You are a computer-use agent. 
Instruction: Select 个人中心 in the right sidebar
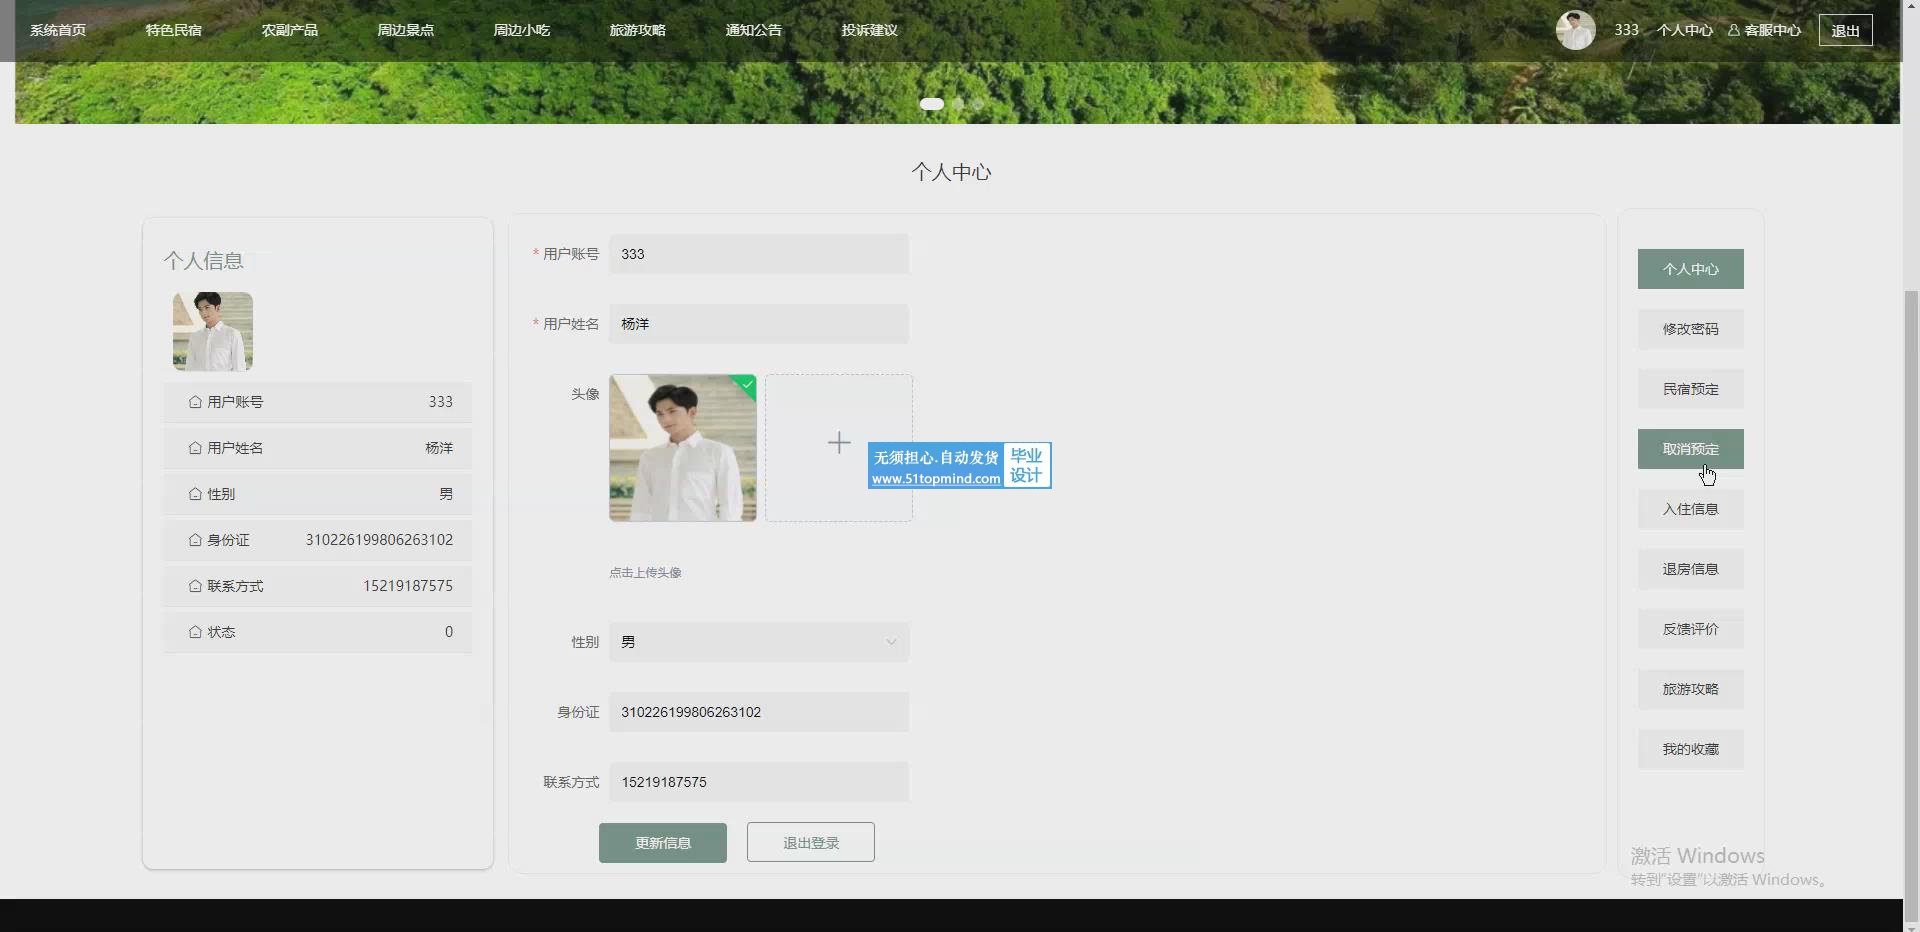coord(1691,269)
